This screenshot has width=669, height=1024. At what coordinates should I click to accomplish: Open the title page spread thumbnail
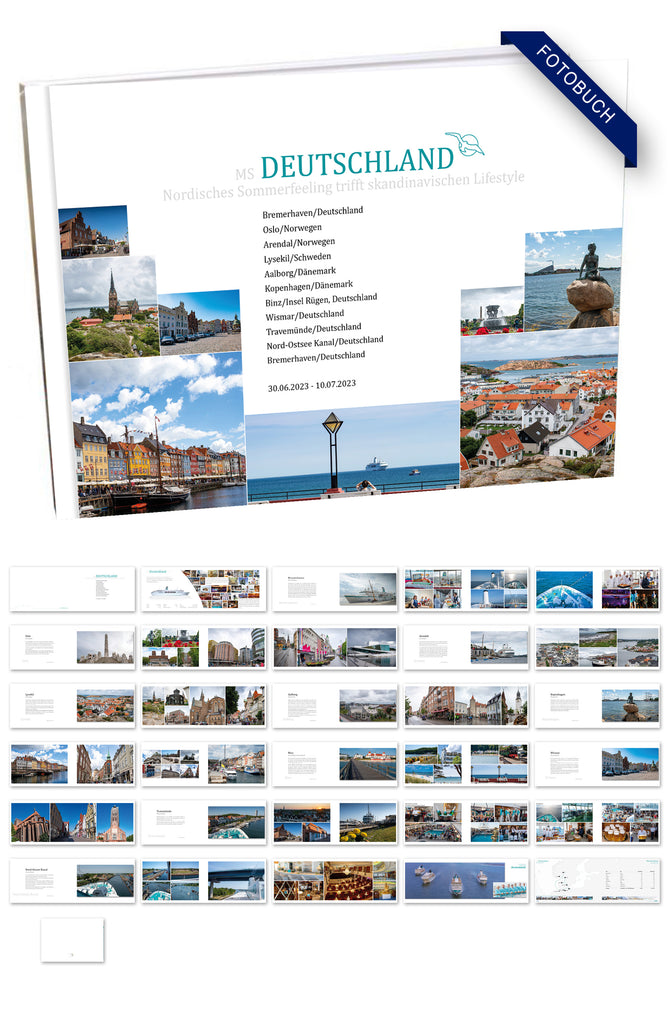[x=73, y=589]
